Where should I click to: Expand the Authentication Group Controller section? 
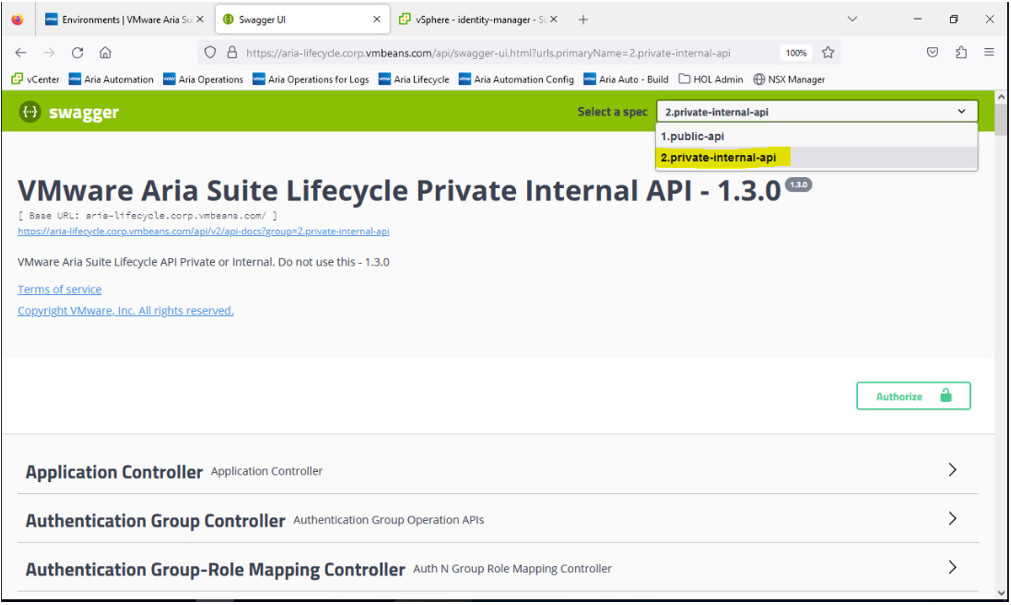[x=952, y=519]
